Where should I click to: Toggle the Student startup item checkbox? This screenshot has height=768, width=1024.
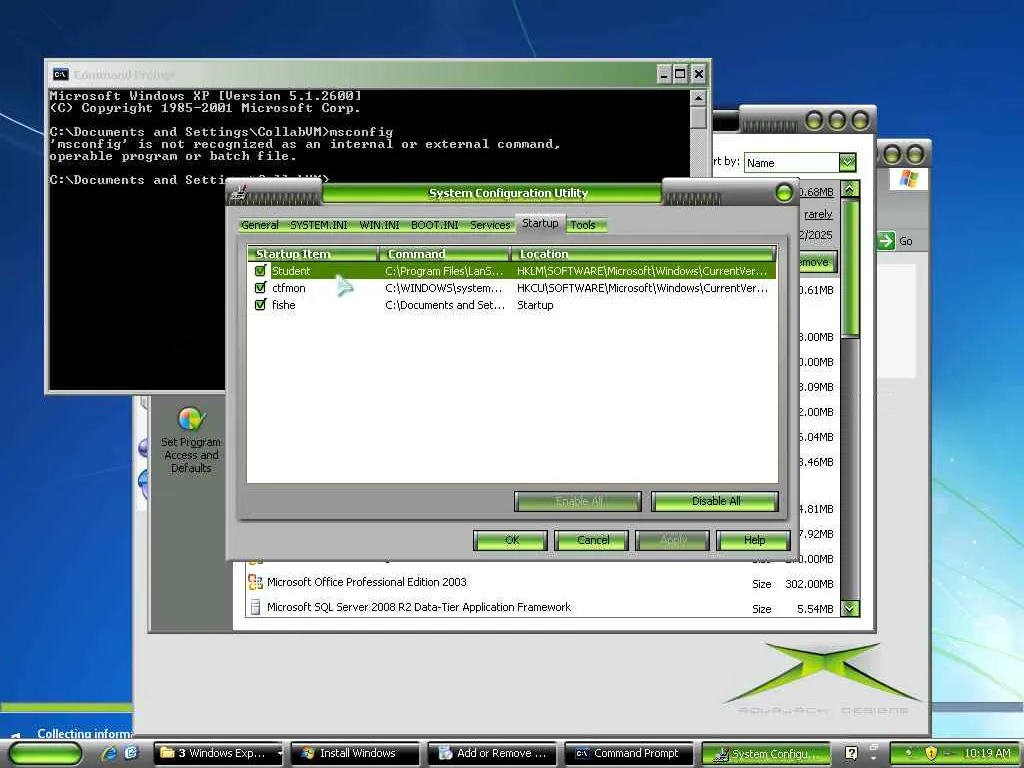pos(261,270)
